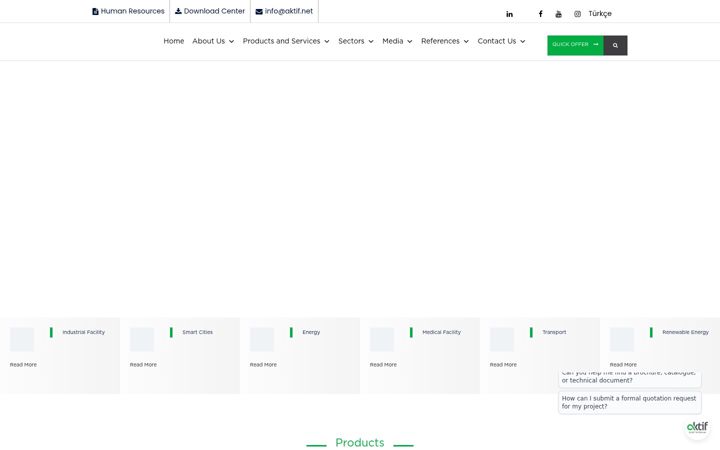Open the YouTube social icon
The width and height of the screenshot is (720, 450).
pos(558,14)
